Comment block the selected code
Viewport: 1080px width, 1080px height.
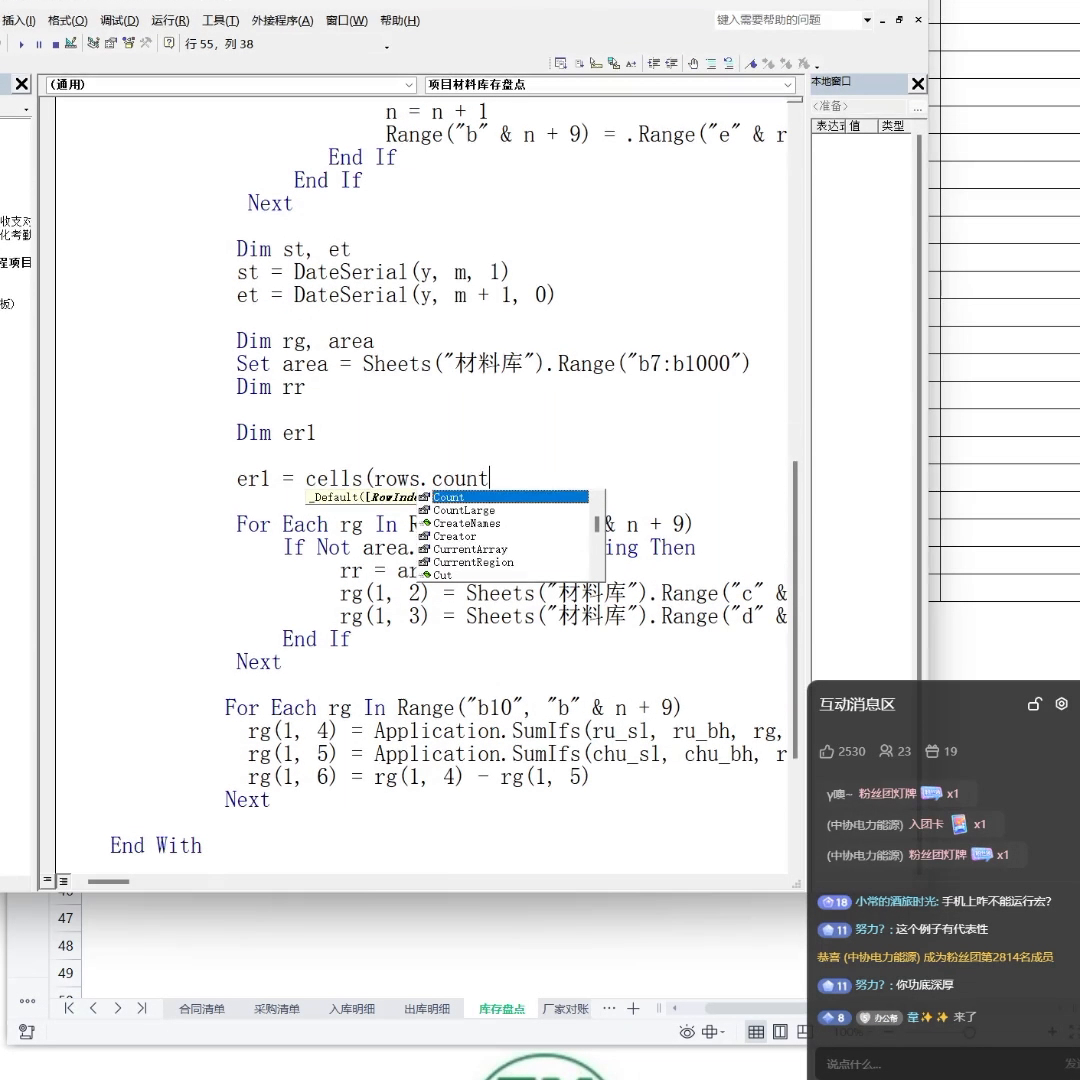(x=711, y=63)
